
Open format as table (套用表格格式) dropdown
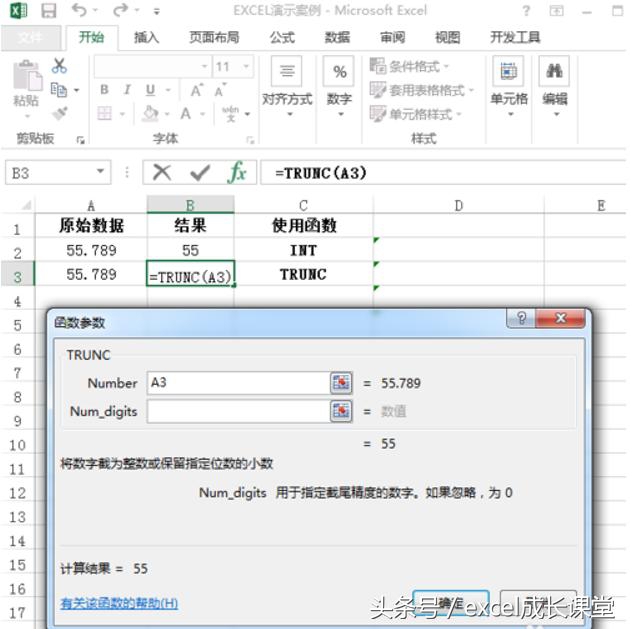pos(422,90)
